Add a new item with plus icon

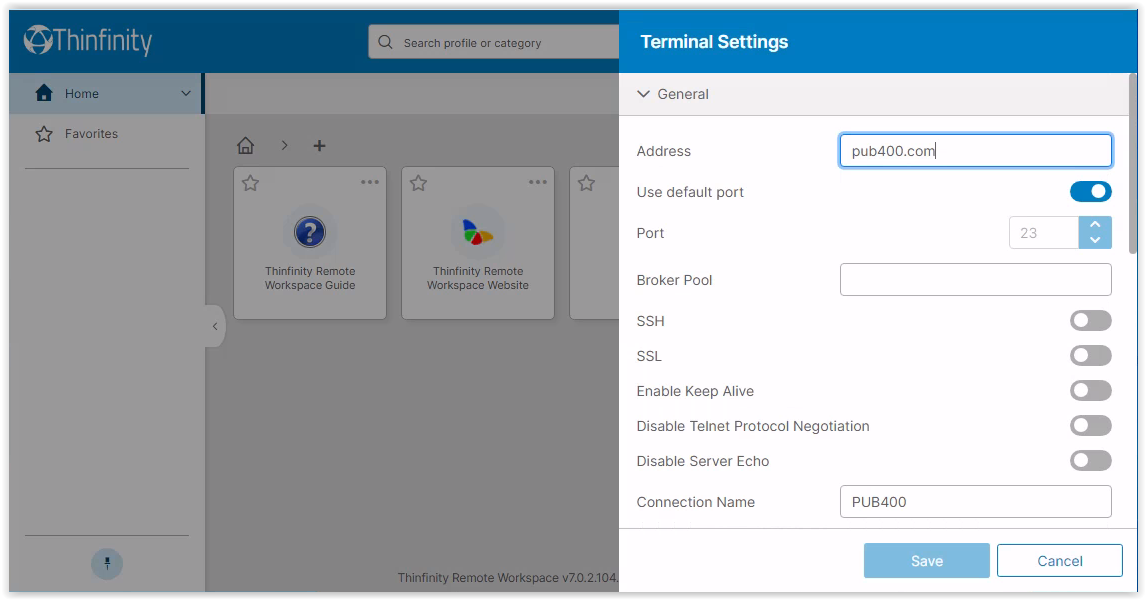(319, 145)
